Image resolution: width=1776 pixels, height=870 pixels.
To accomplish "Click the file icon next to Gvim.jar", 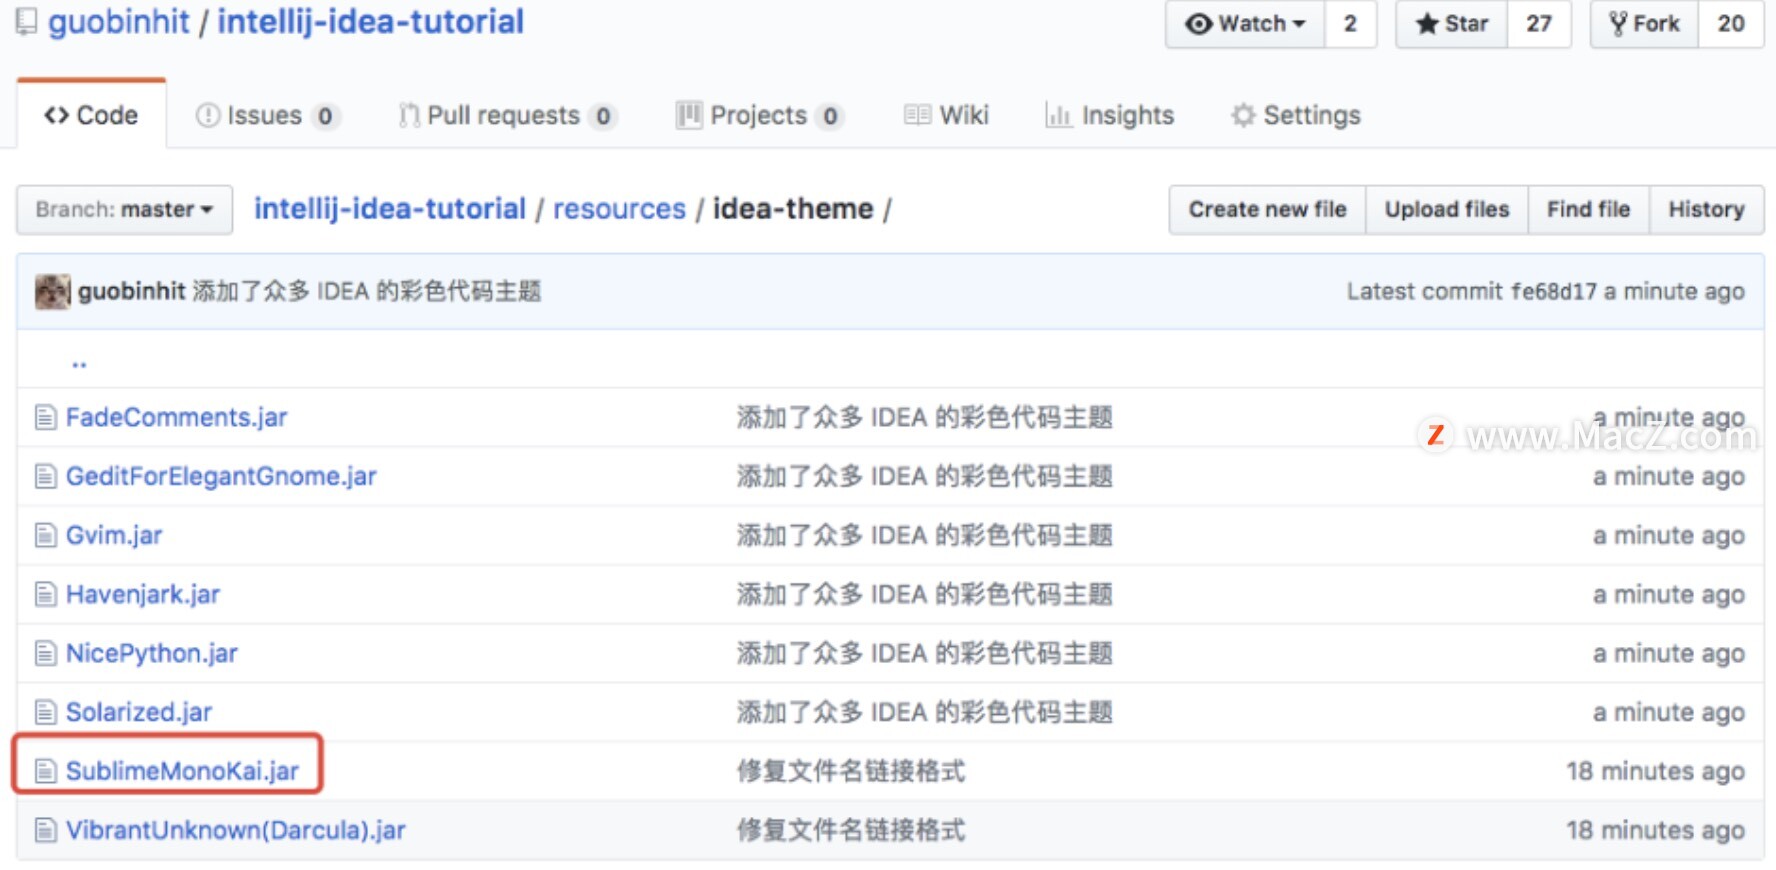I will [x=45, y=535].
